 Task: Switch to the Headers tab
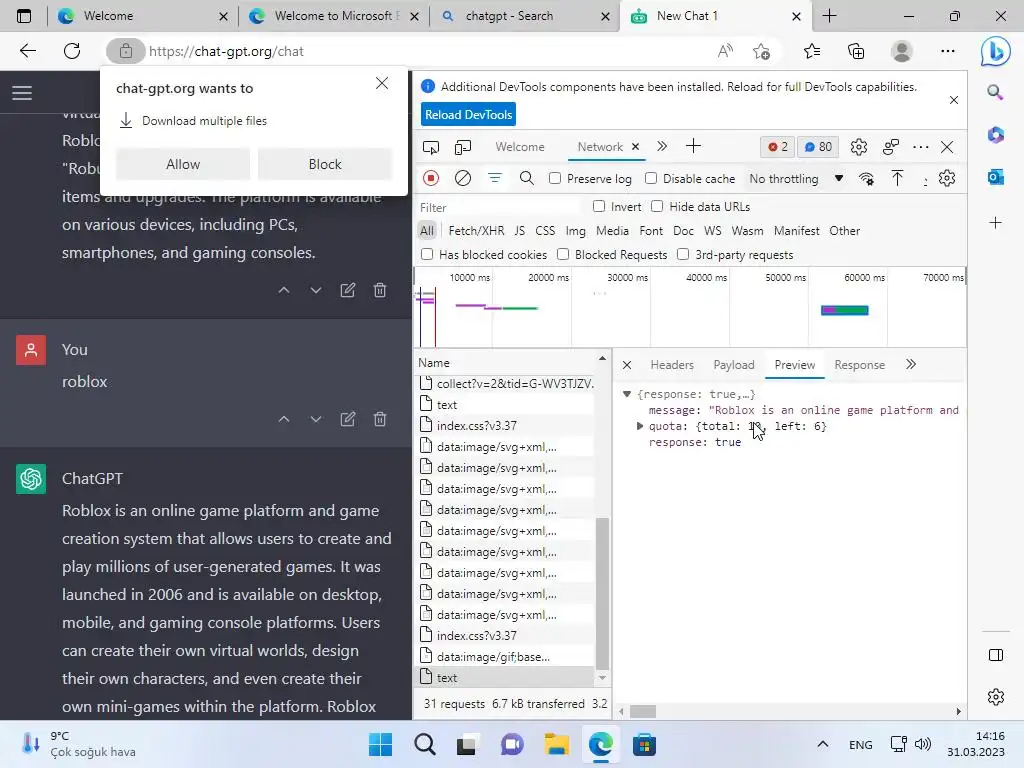click(671, 365)
